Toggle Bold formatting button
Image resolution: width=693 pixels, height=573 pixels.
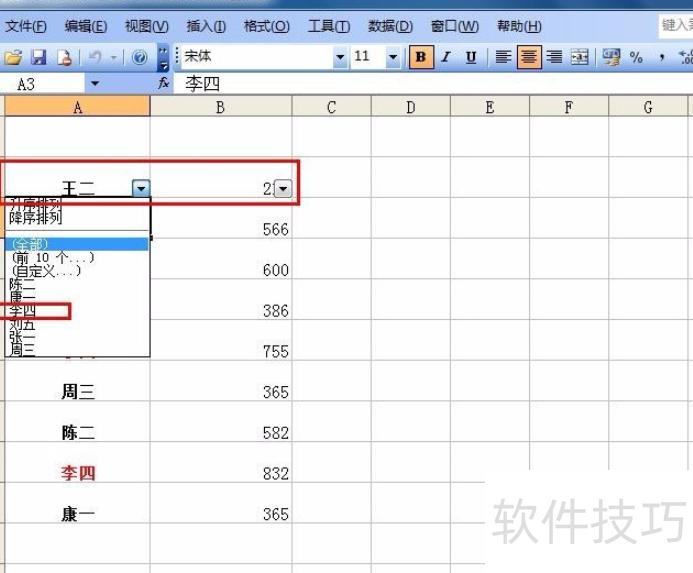click(421, 57)
